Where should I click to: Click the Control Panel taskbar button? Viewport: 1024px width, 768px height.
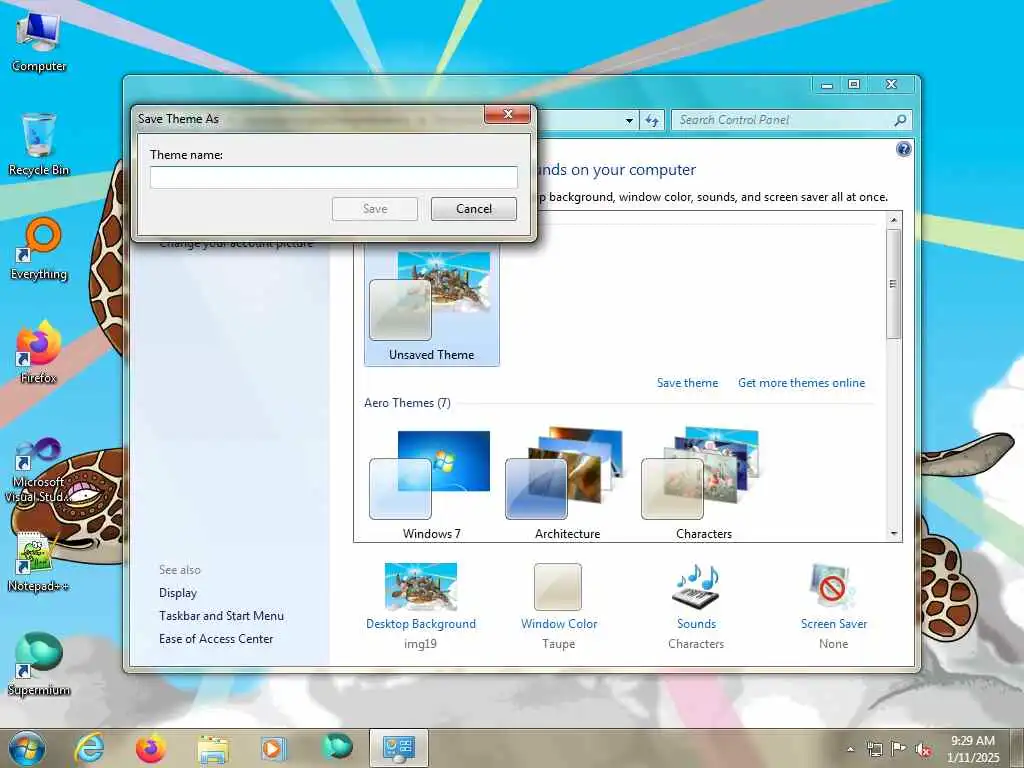coord(398,748)
